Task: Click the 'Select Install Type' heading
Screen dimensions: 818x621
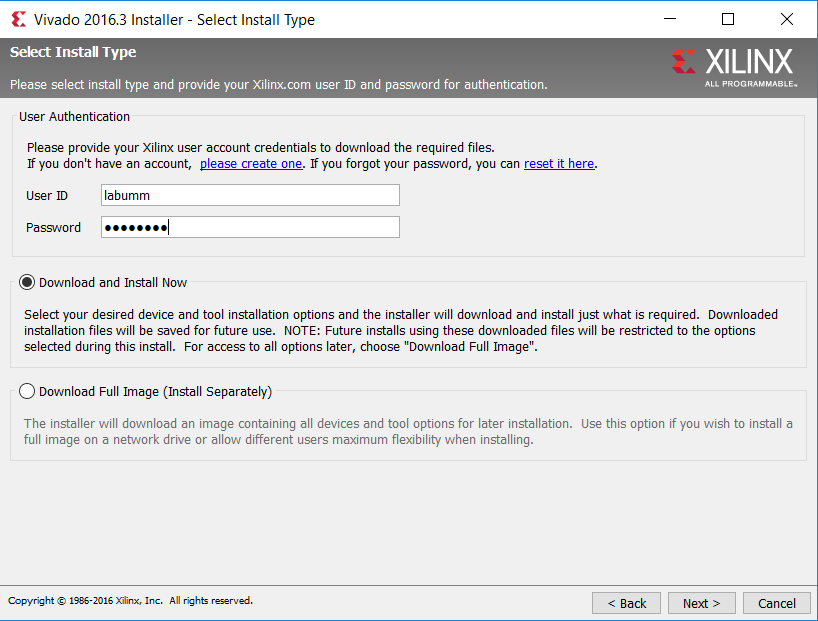Action: [x=73, y=52]
